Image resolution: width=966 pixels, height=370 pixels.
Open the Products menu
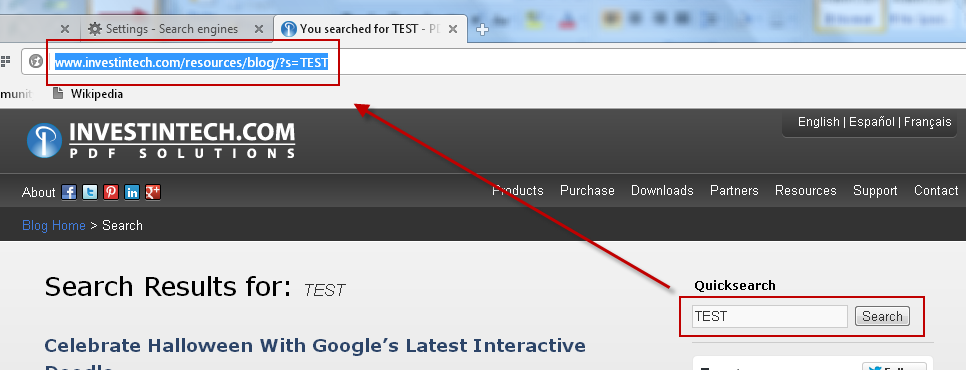(518, 191)
